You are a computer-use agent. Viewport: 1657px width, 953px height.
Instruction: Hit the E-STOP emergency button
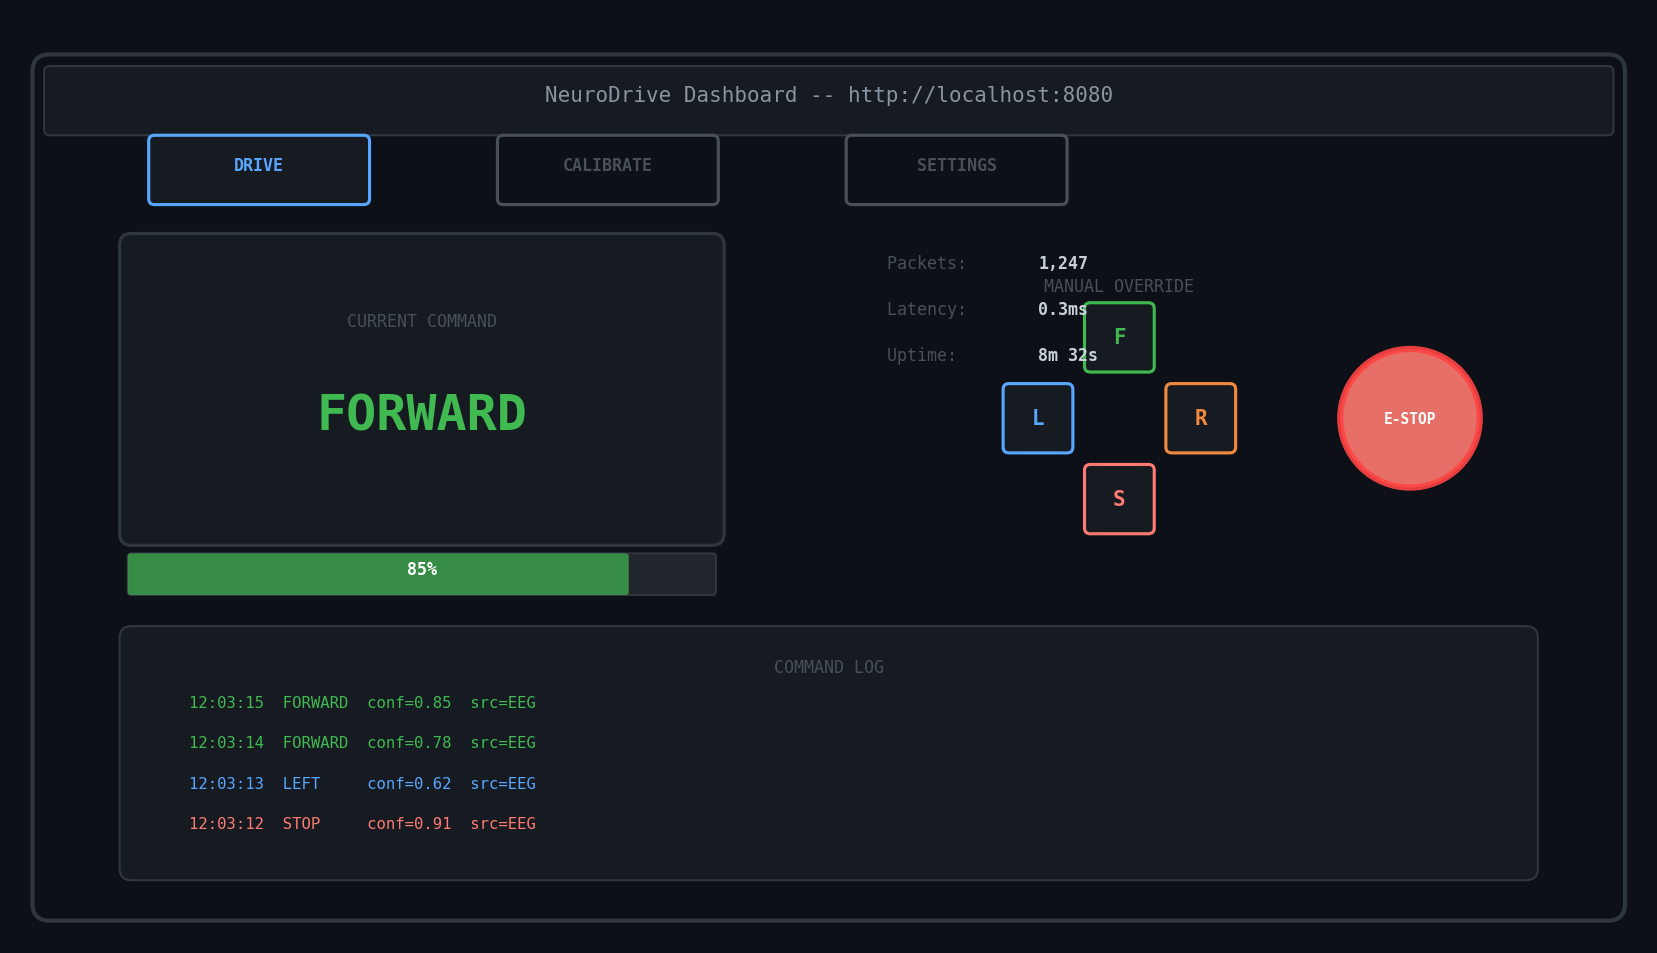1409,418
